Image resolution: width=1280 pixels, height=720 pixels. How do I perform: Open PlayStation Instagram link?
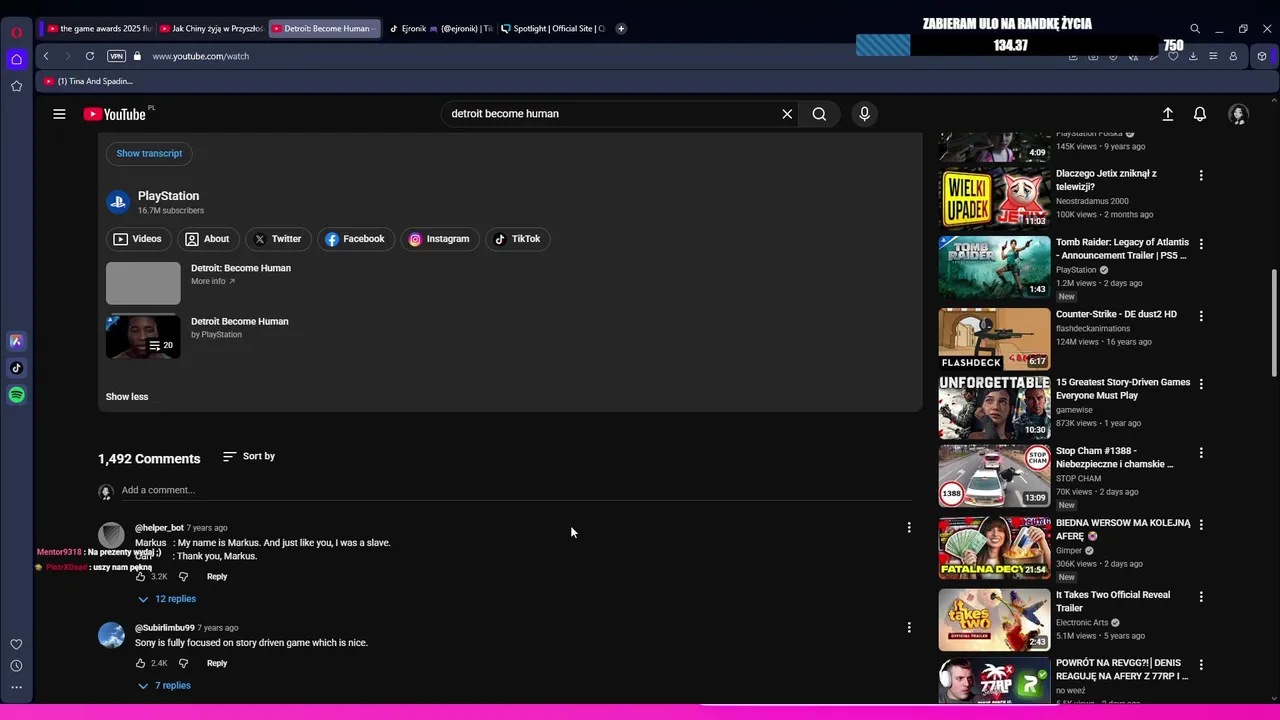(x=438, y=239)
